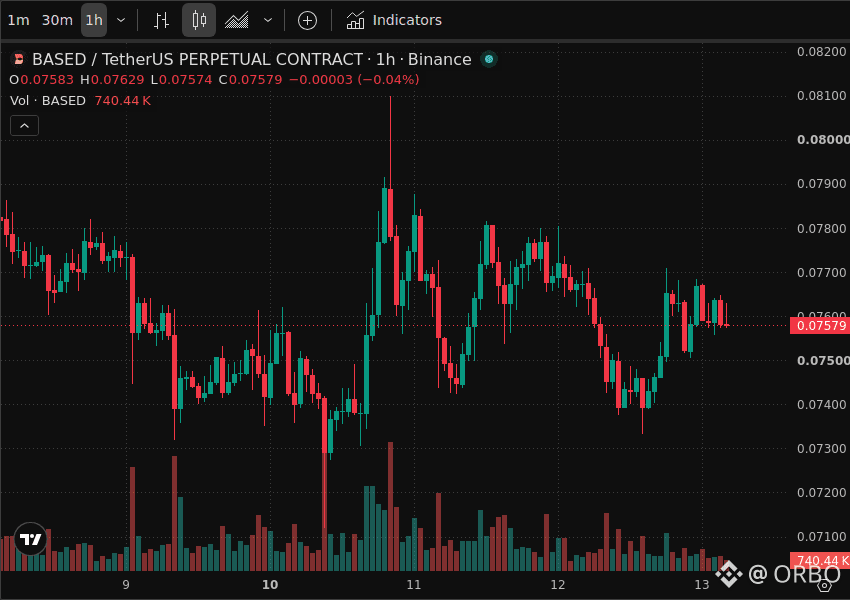Click date label 13 on time axis
Screen dimensions: 850x600
(702, 585)
